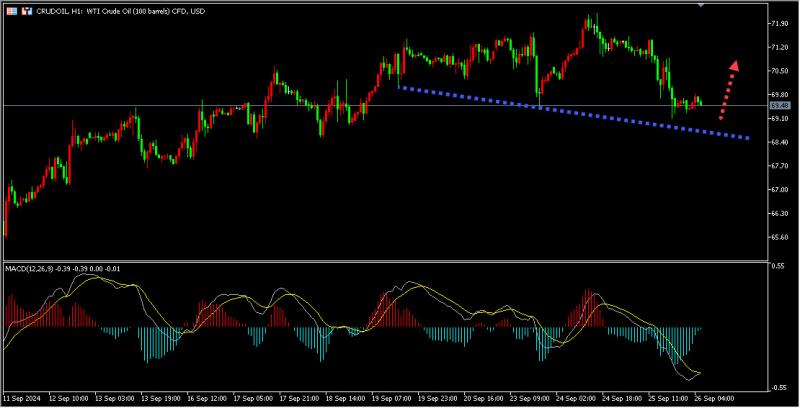Viewport: 800px width, 408px height.
Task: Click the 69.80 price scale label
Action: point(781,95)
